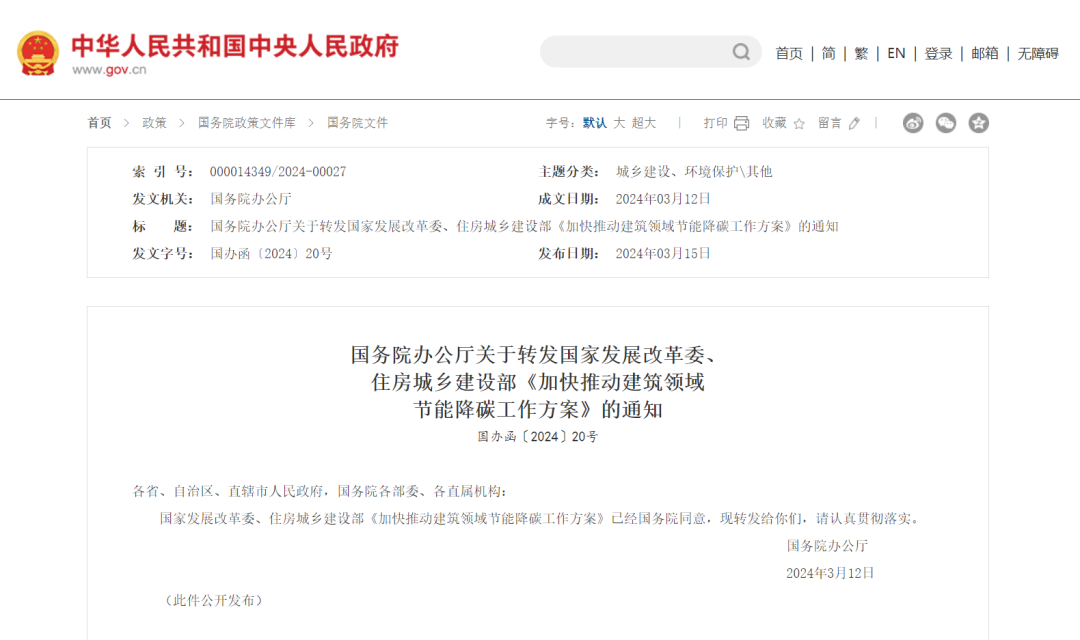The image size is (1080, 640).
Task: Open 国务院文件 breadcrumb
Action: 357,123
